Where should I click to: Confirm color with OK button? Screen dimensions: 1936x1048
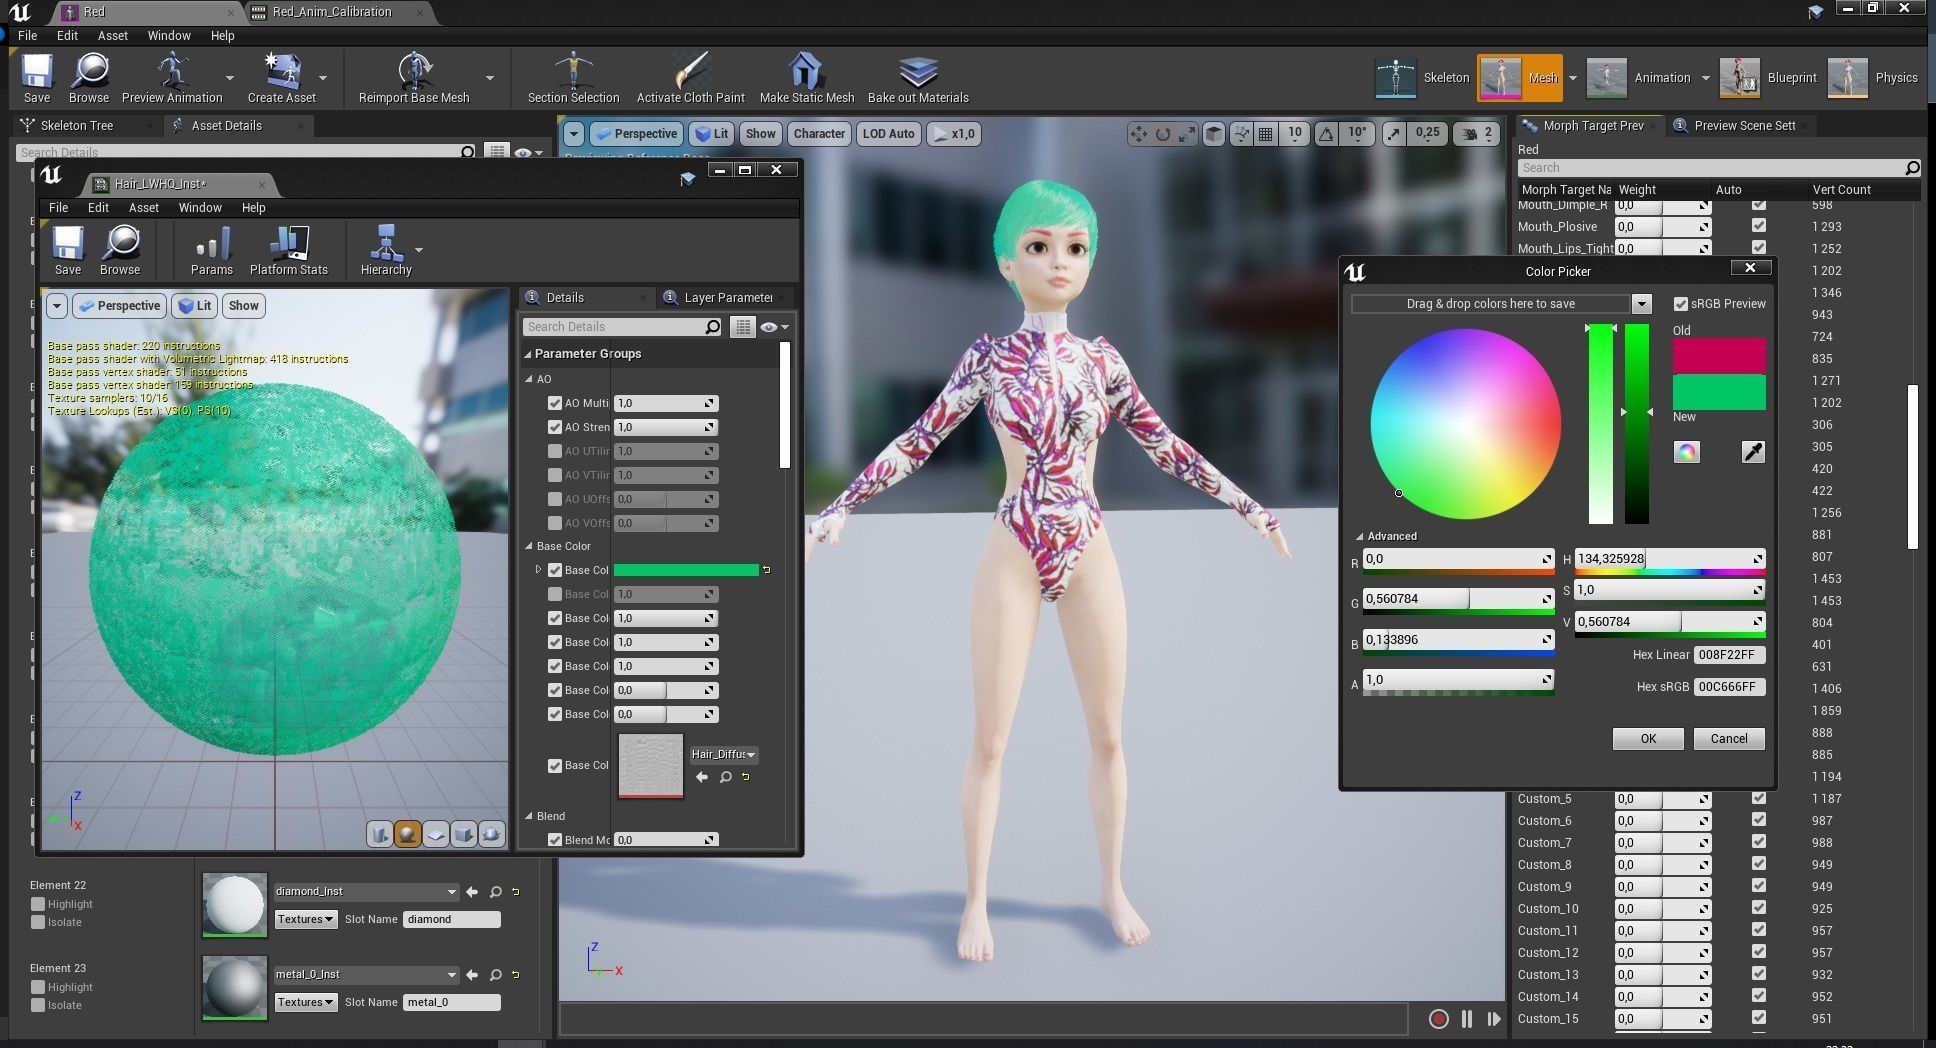(1648, 739)
